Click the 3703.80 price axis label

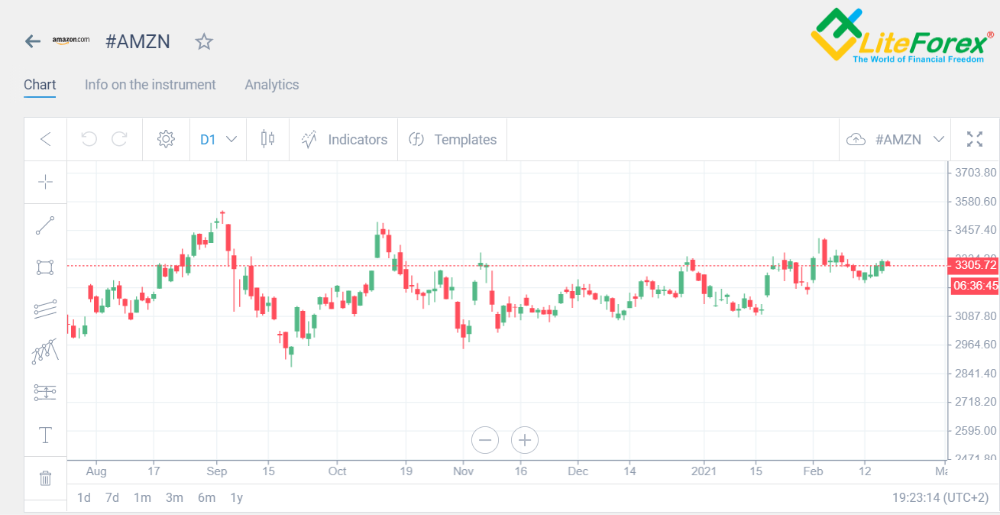(976, 172)
